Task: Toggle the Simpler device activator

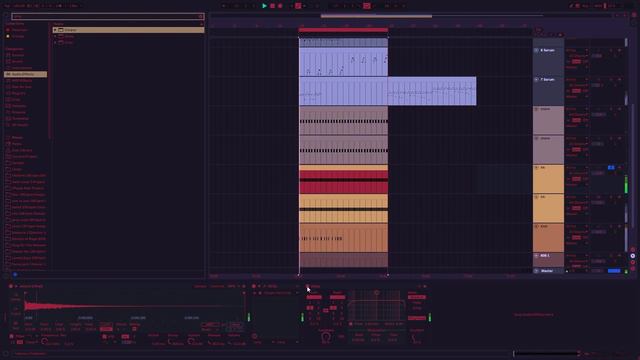Action: tap(11, 287)
